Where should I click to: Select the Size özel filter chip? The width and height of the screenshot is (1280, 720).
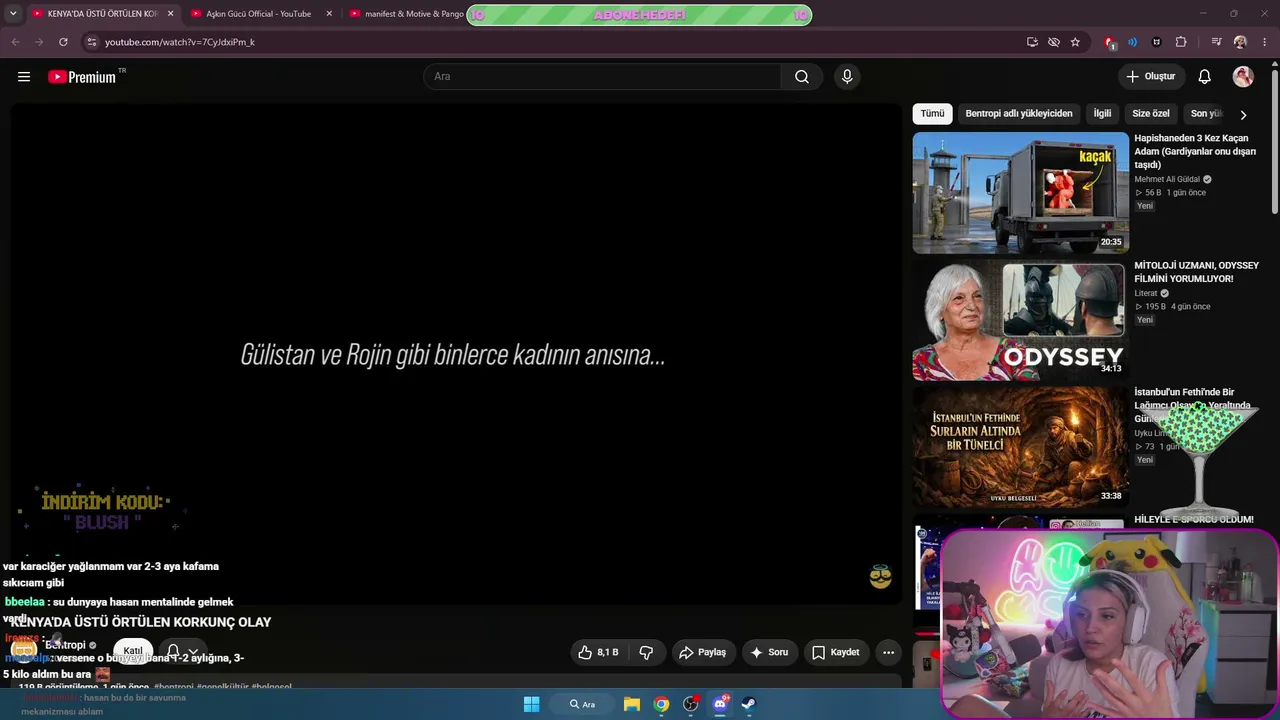pyautogui.click(x=1151, y=114)
